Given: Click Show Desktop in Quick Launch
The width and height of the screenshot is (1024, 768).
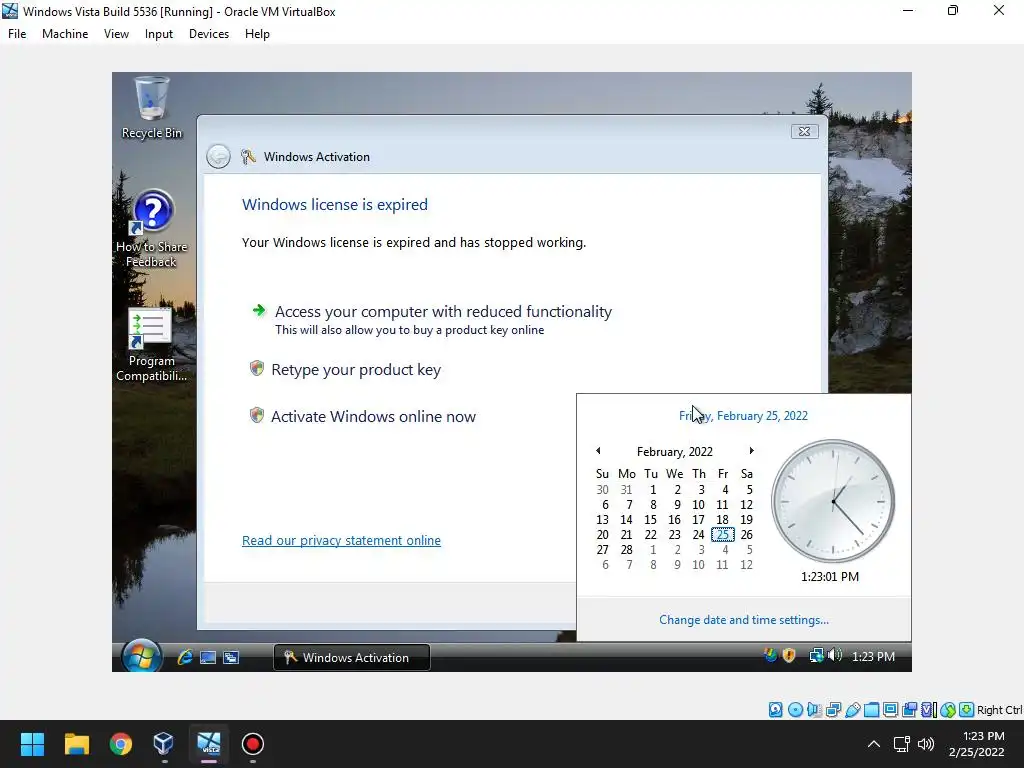Looking at the screenshot, I should coord(208,657).
